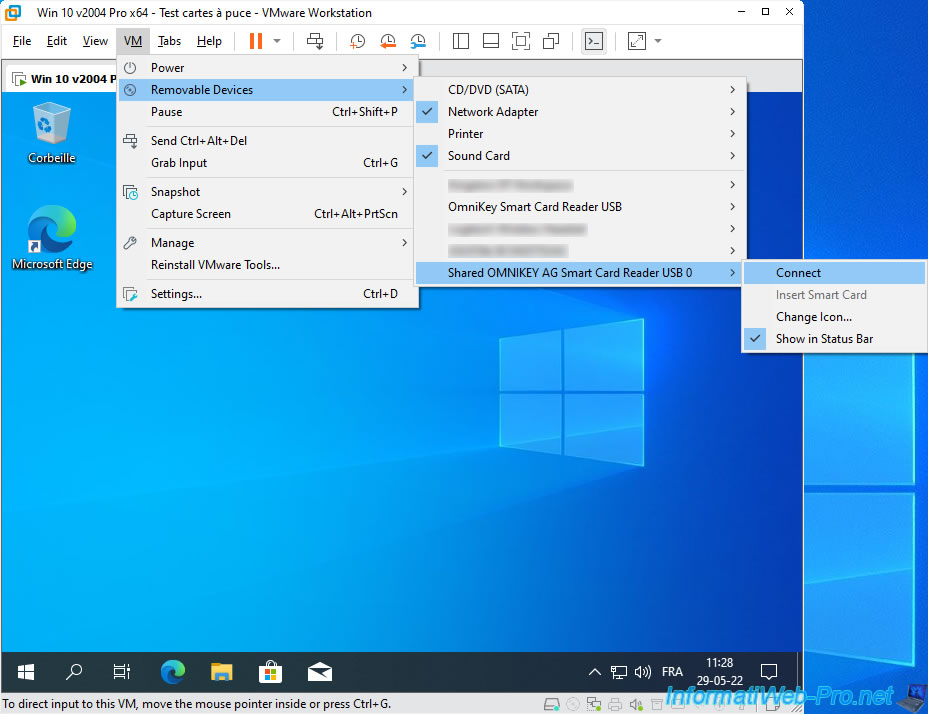The width and height of the screenshot is (928, 714).
Task: Click the VM menu in menu bar
Action: point(133,41)
